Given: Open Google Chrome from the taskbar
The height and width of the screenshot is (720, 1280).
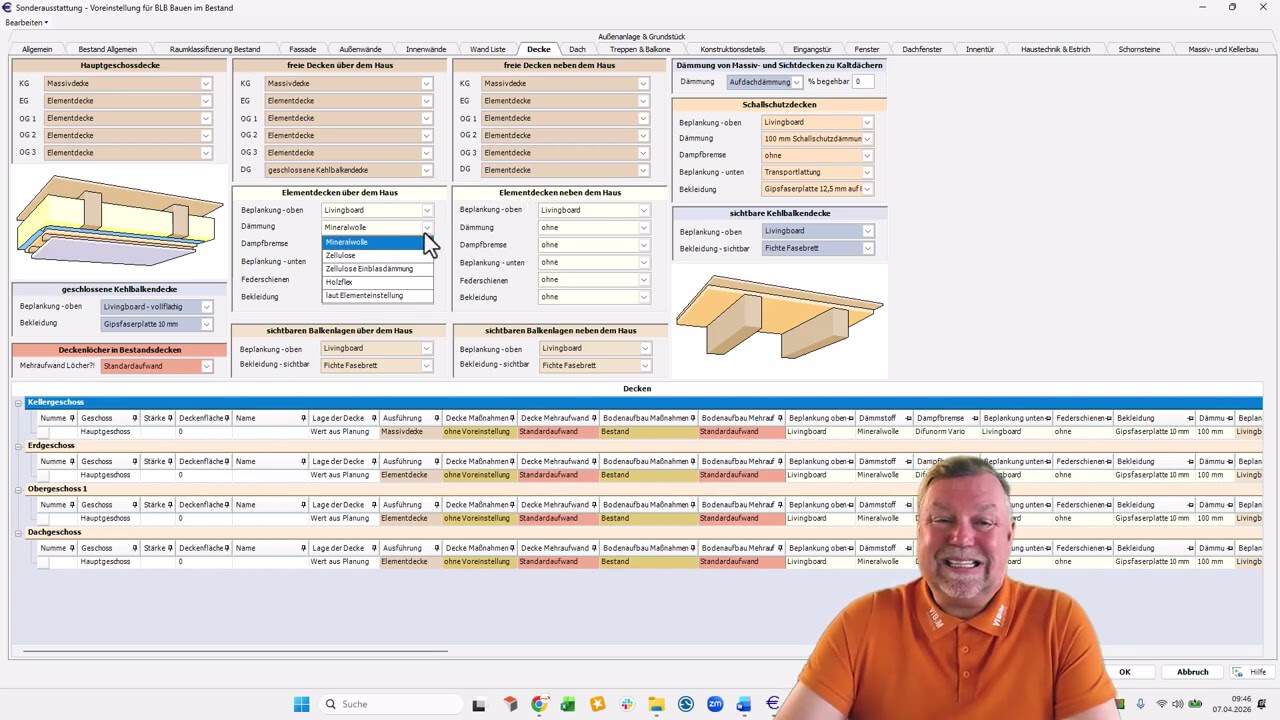Looking at the screenshot, I should coord(539,704).
